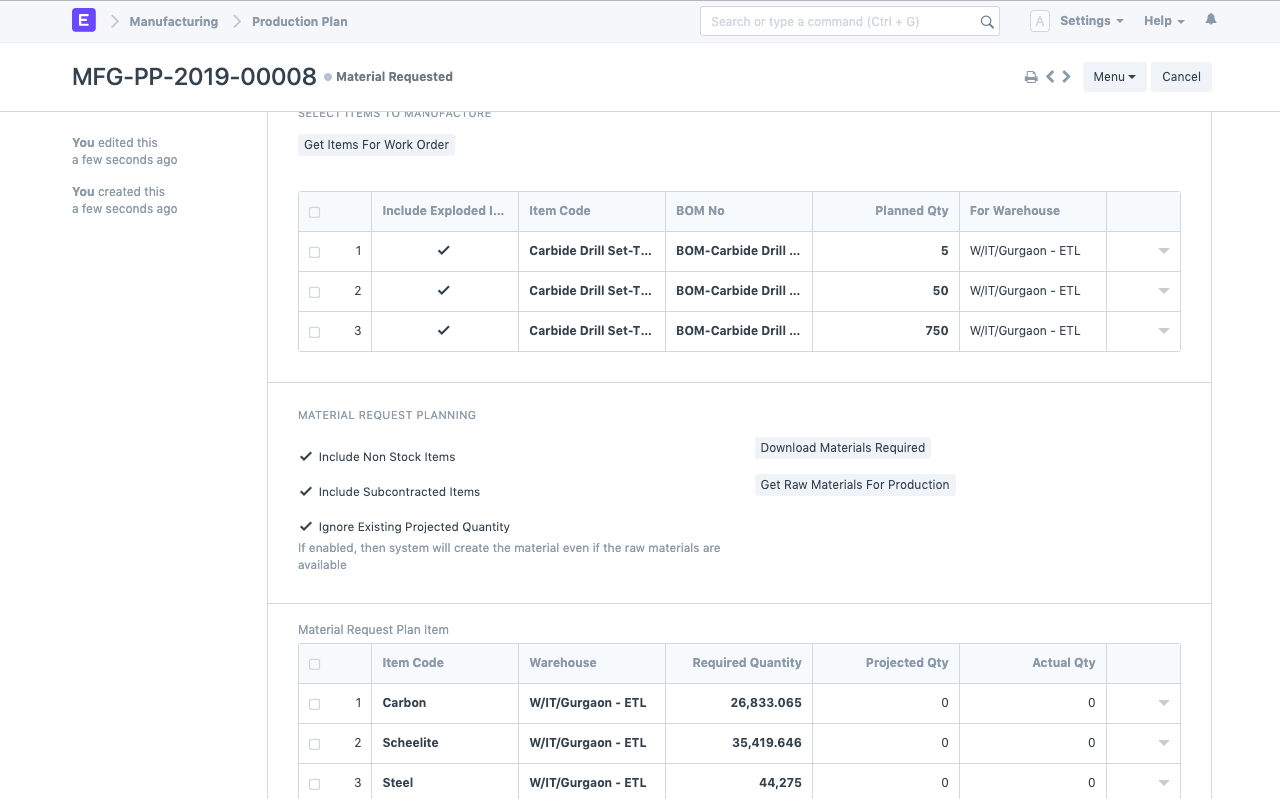Screen dimensions: 1280x799
Task: Click Carbon item code cell
Action: click(x=445, y=703)
